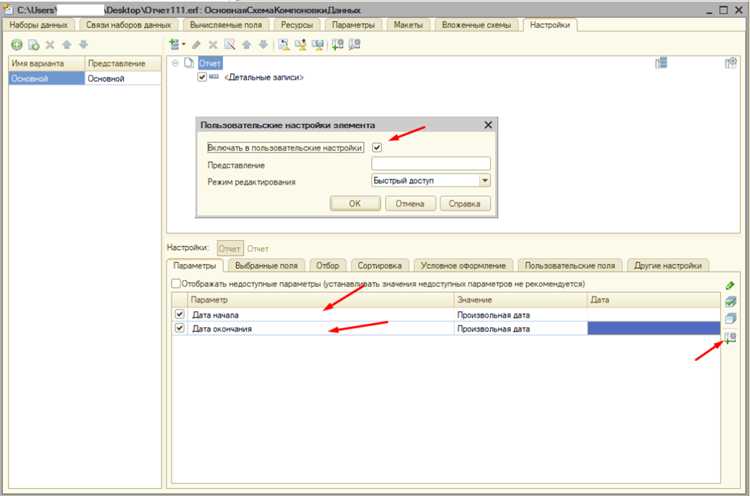
Task: Open the add element dropdown arrow
Action: [x=184, y=44]
